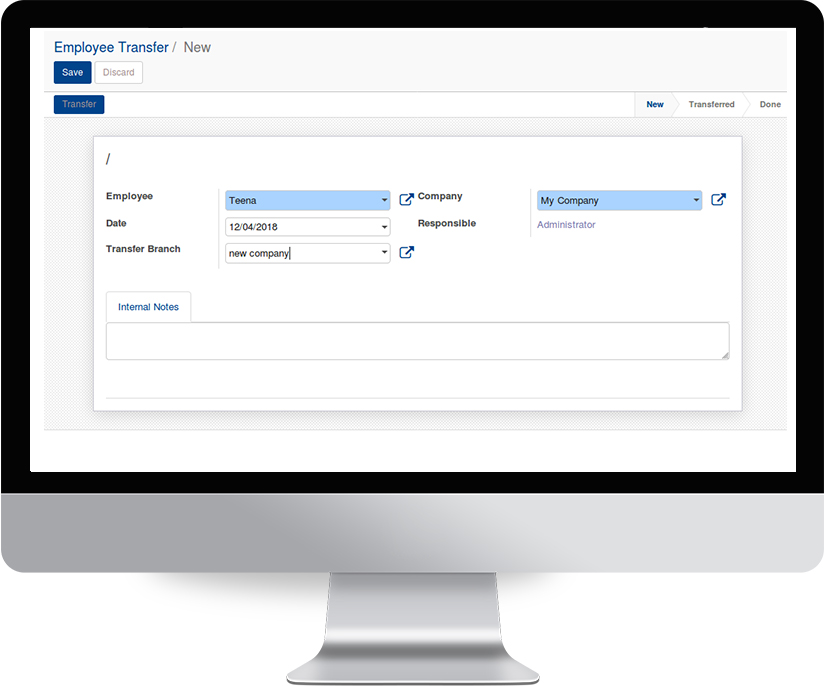Image resolution: width=824 pixels, height=686 pixels.
Task: Switch to the Internal Notes tab
Action: (148, 307)
